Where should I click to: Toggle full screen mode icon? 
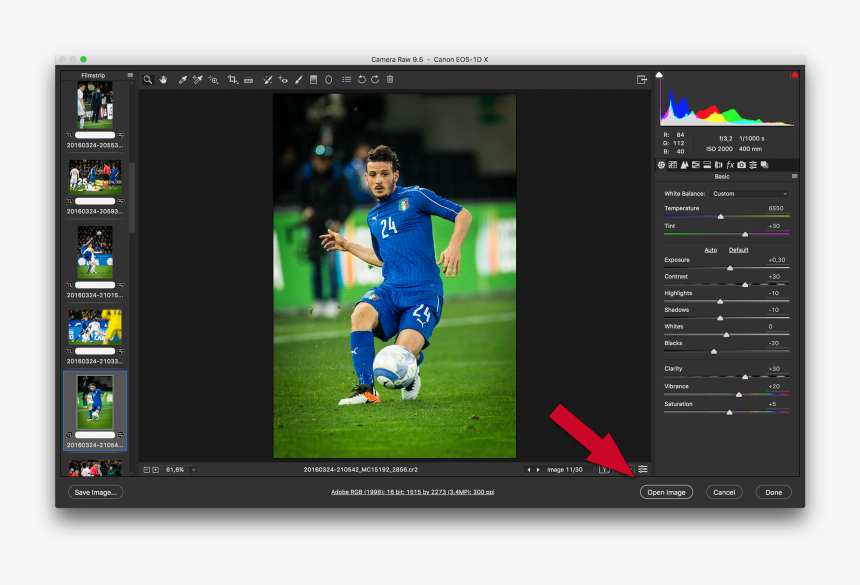click(642, 80)
